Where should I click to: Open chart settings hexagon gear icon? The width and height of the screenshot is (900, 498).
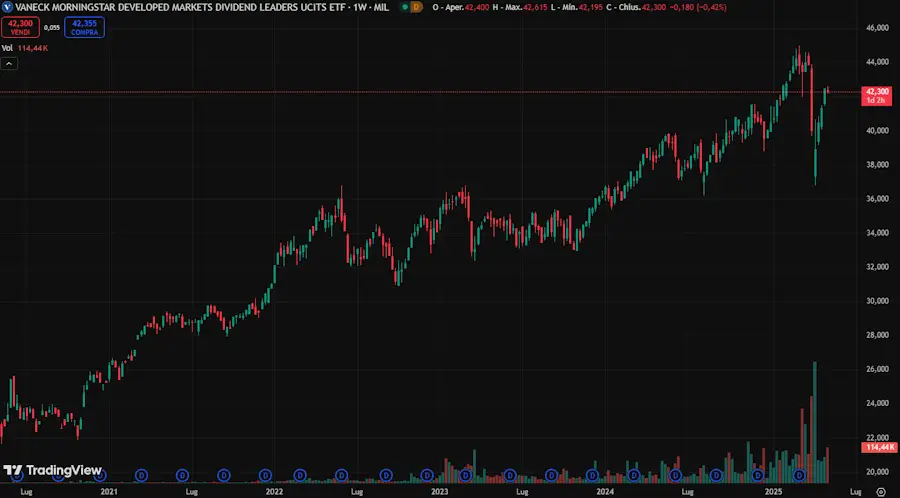(x=880, y=492)
